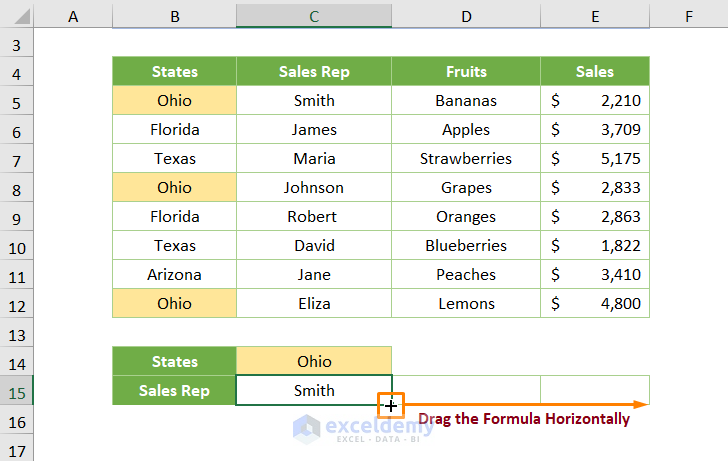Click the Sales header cell
This screenshot has height=461, width=728.
(595, 72)
